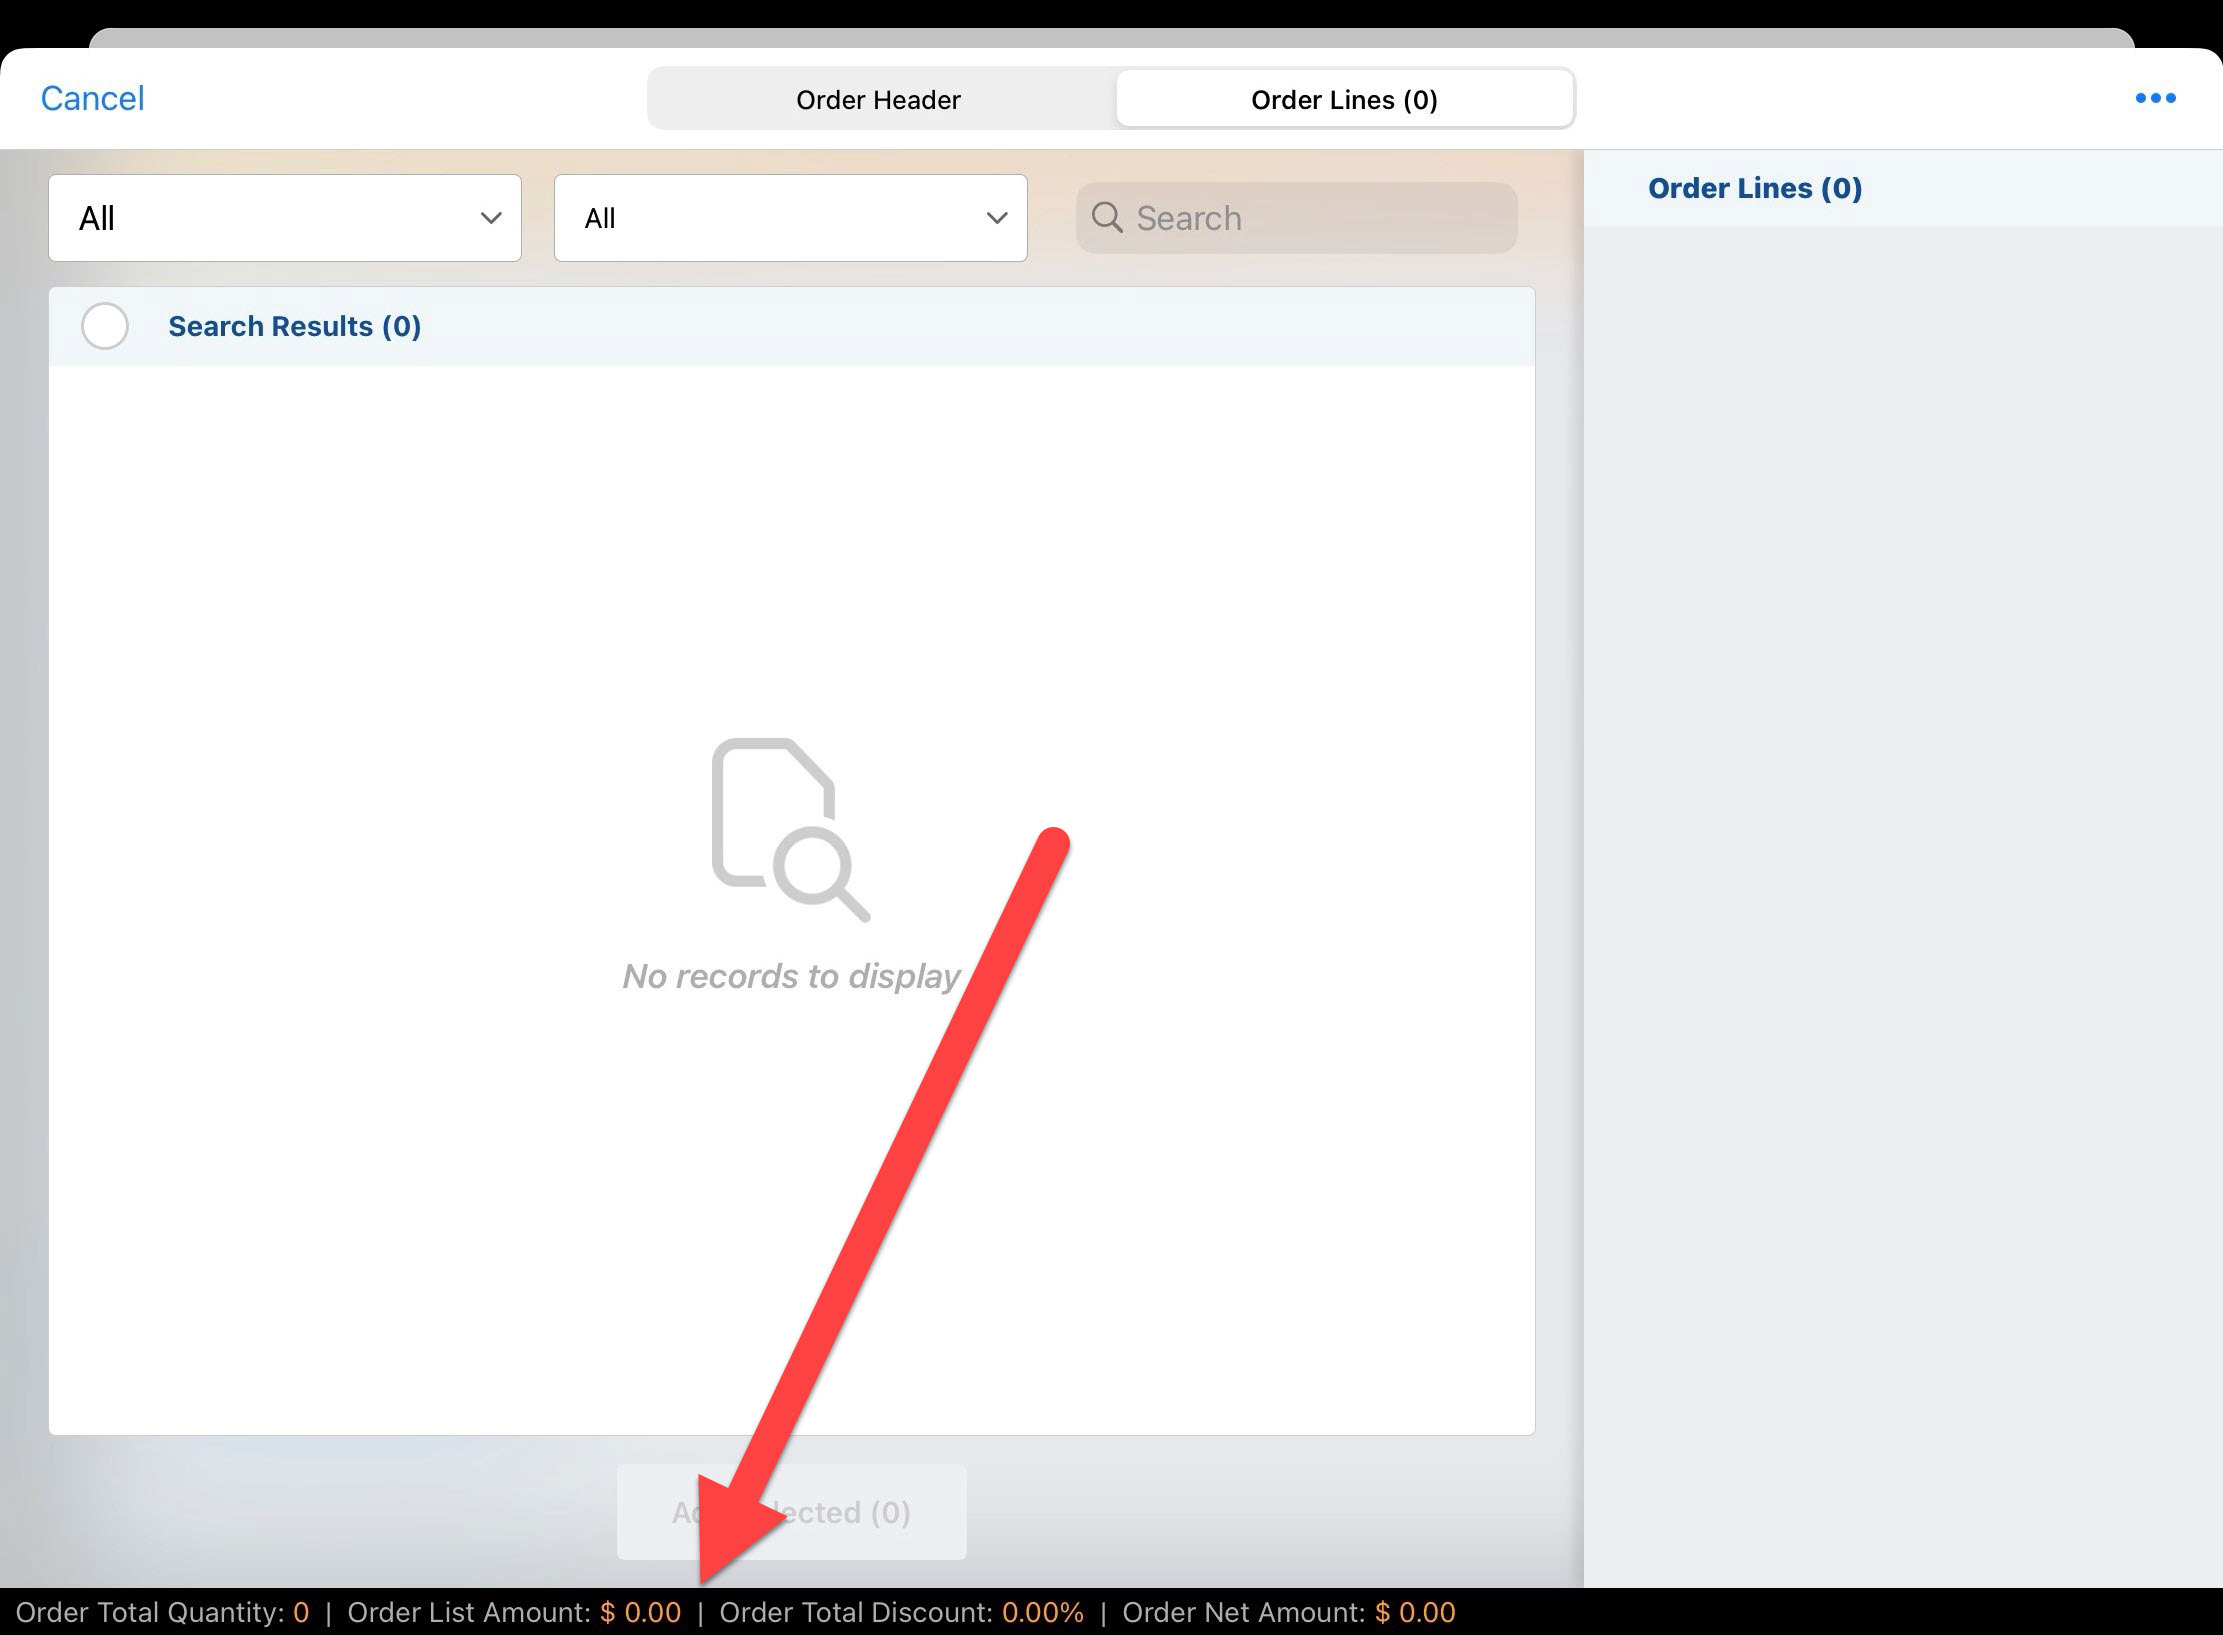The height and width of the screenshot is (1635, 2223).
Task: Click Order Total Quantity value in footer
Action: (x=301, y=1612)
